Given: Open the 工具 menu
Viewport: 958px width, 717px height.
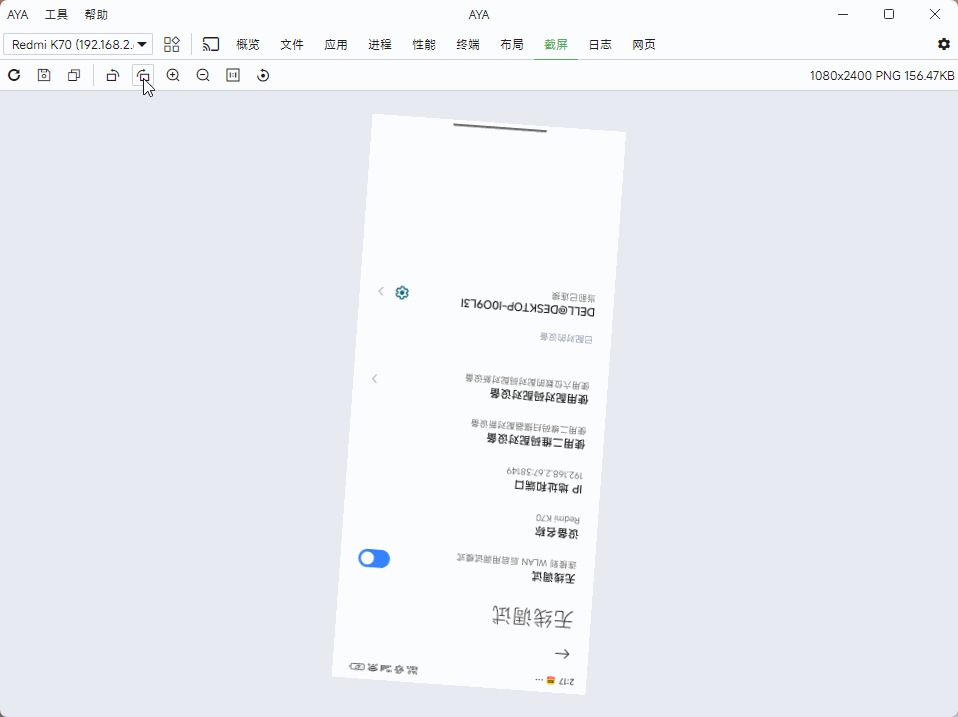Looking at the screenshot, I should click(56, 14).
